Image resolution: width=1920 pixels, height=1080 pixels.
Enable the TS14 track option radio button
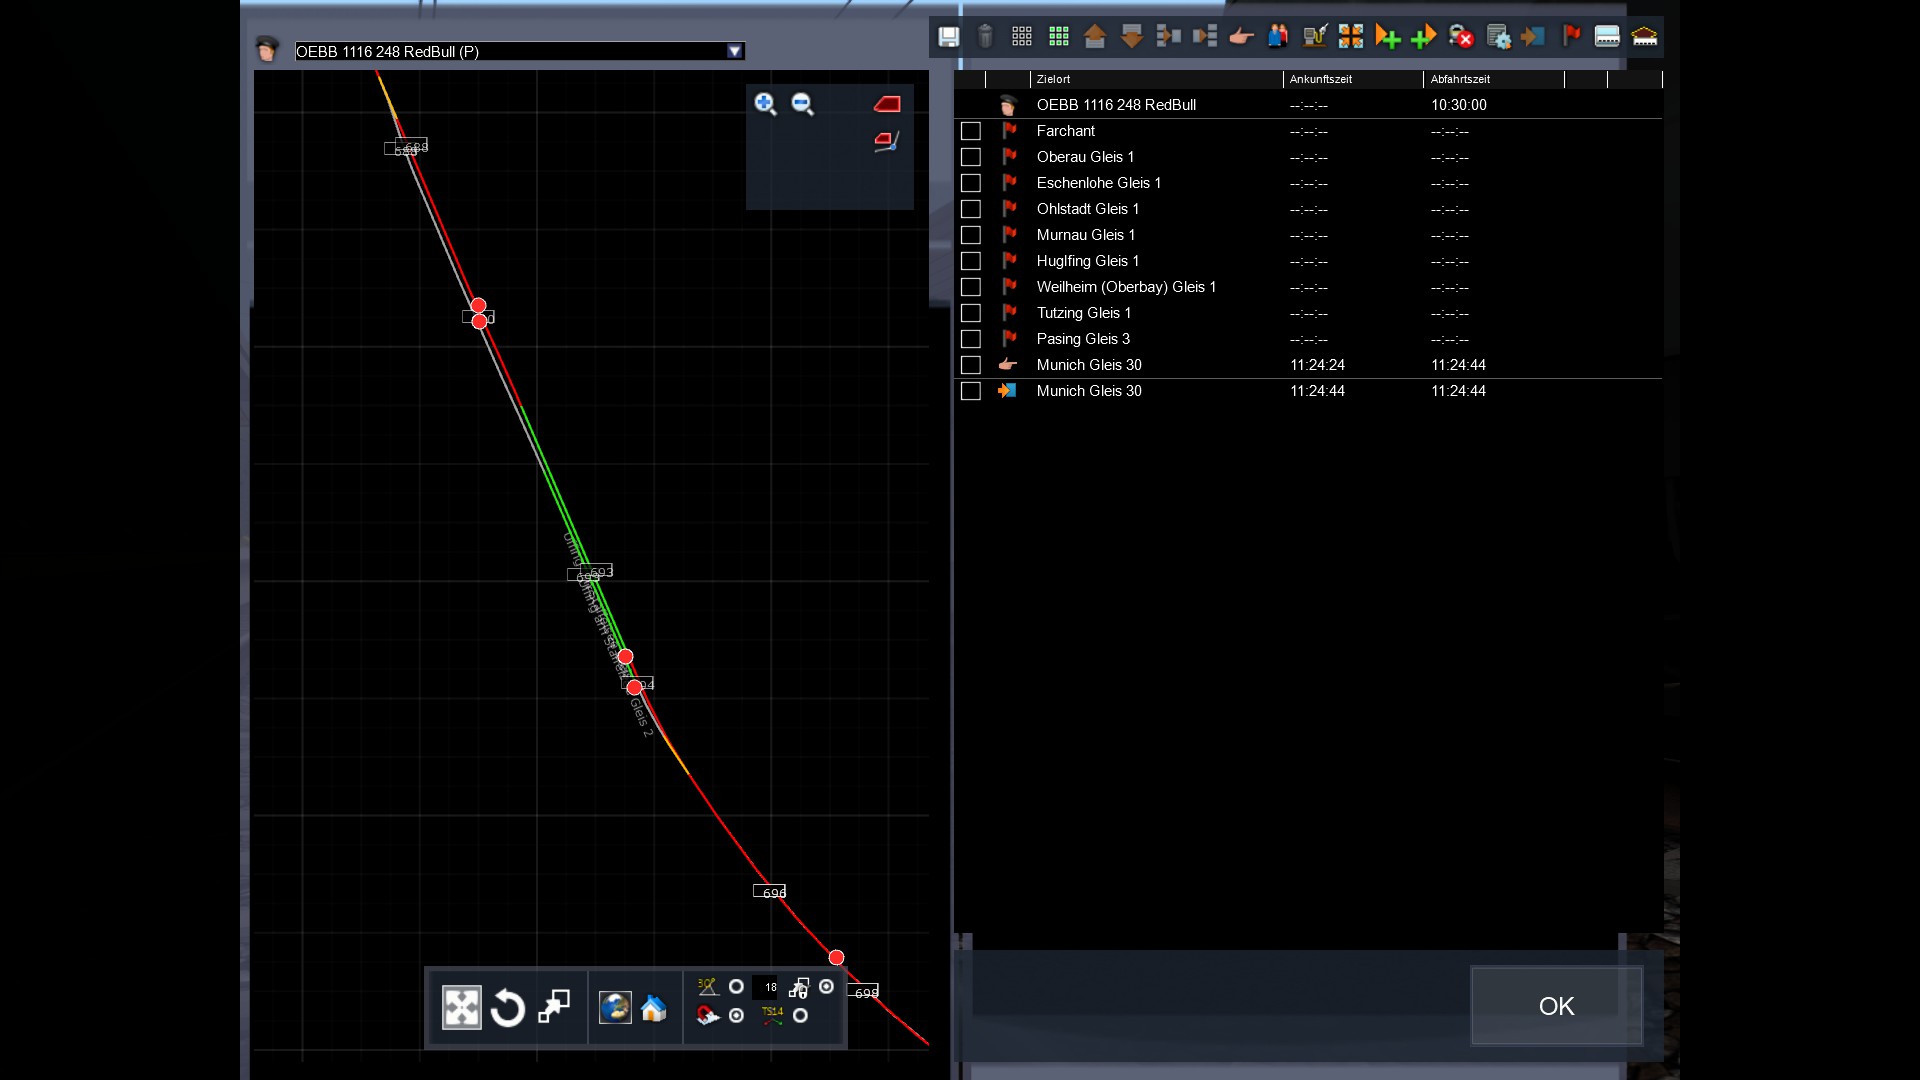point(800,1016)
